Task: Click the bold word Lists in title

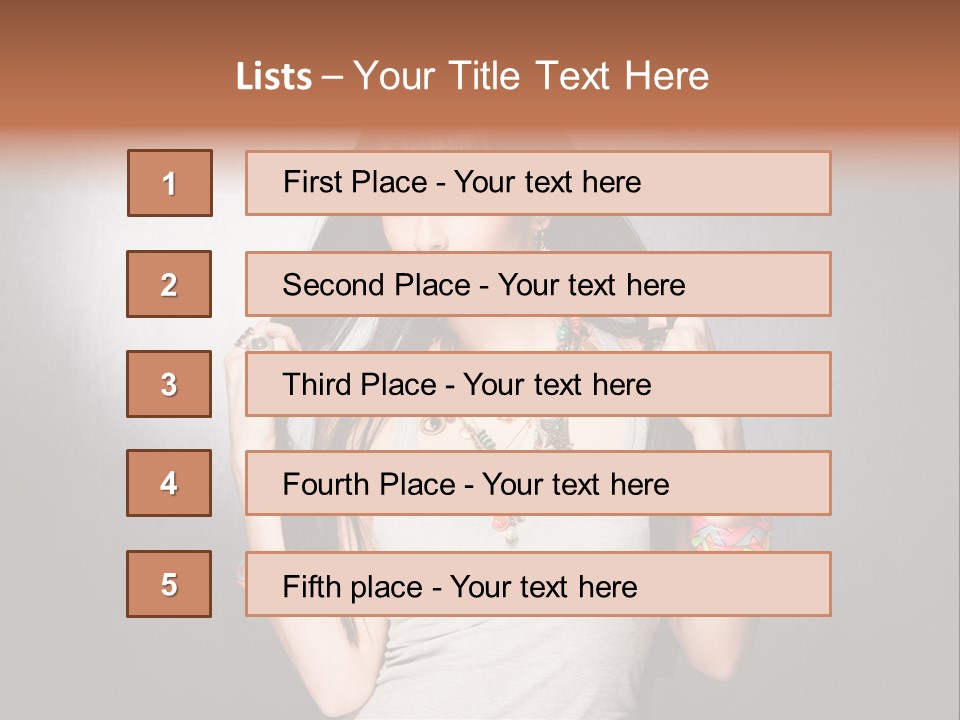Action: click(x=274, y=77)
